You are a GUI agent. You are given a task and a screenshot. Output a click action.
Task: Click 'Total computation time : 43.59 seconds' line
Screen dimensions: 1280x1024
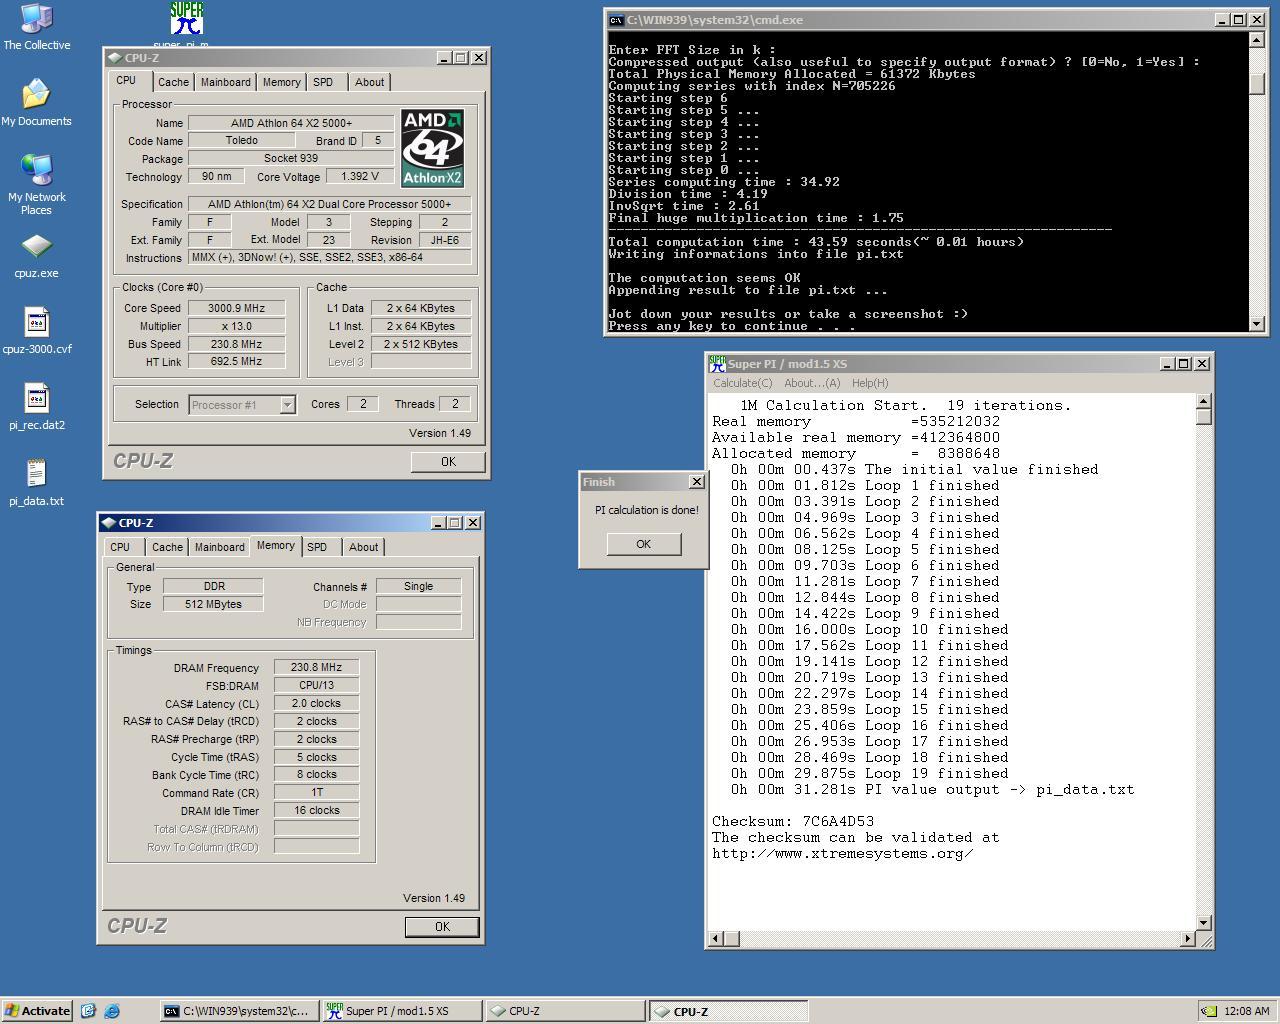tap(816, 242)
